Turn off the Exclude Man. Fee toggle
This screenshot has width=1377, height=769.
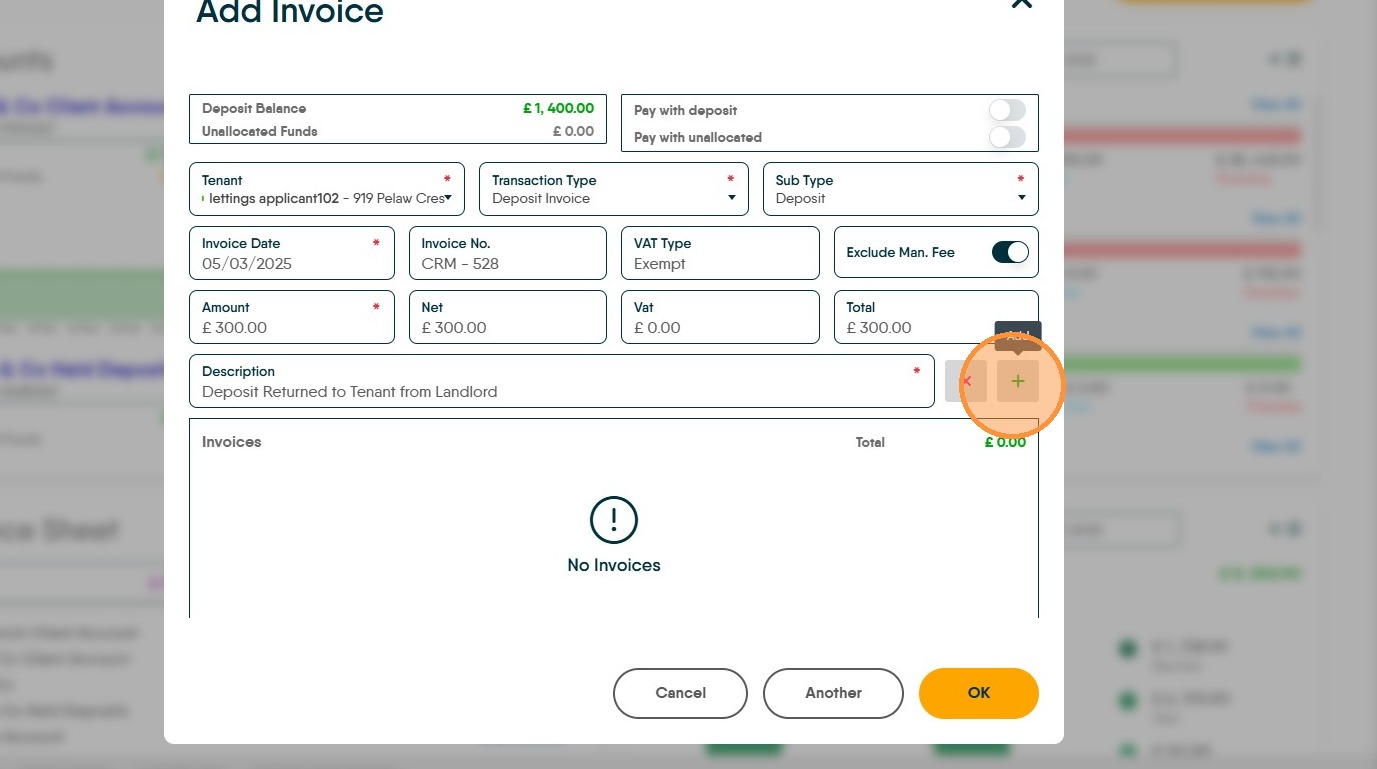1010,252
